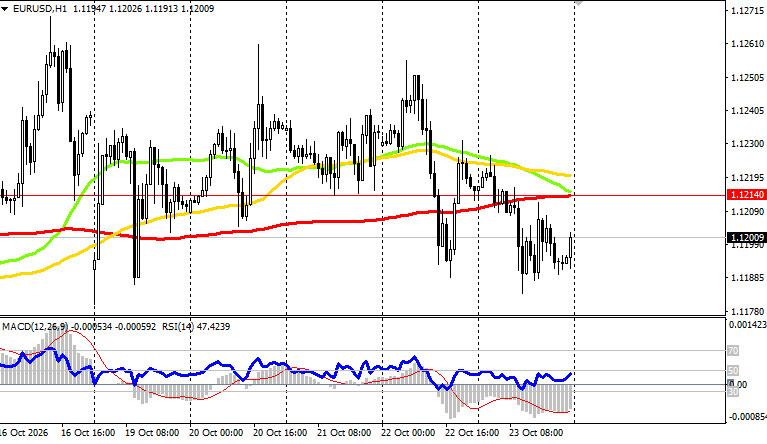This screenshot has height=444, width=767.
Task: Click the MACD(12,26,9) indicator label
Action: (x=35, y=326)
